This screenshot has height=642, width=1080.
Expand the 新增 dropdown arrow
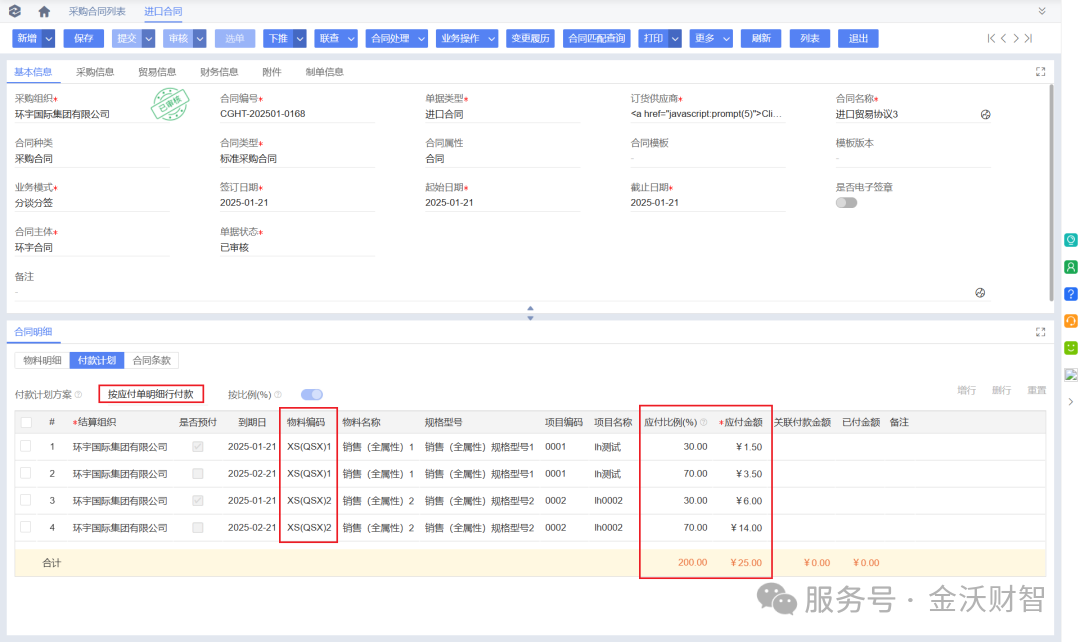click(49, 39)
